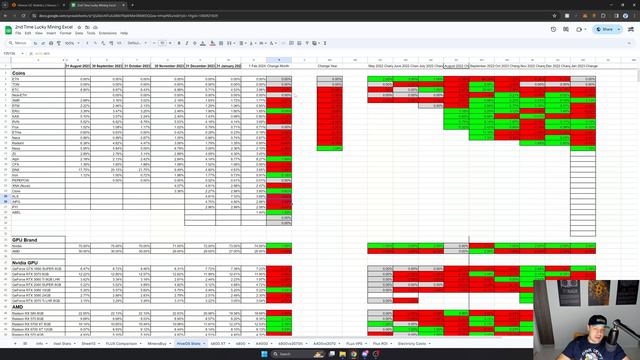Click the move-to-folder icon beside the title
This screenshot has width=640, height=360.
[x=87, y=27]
